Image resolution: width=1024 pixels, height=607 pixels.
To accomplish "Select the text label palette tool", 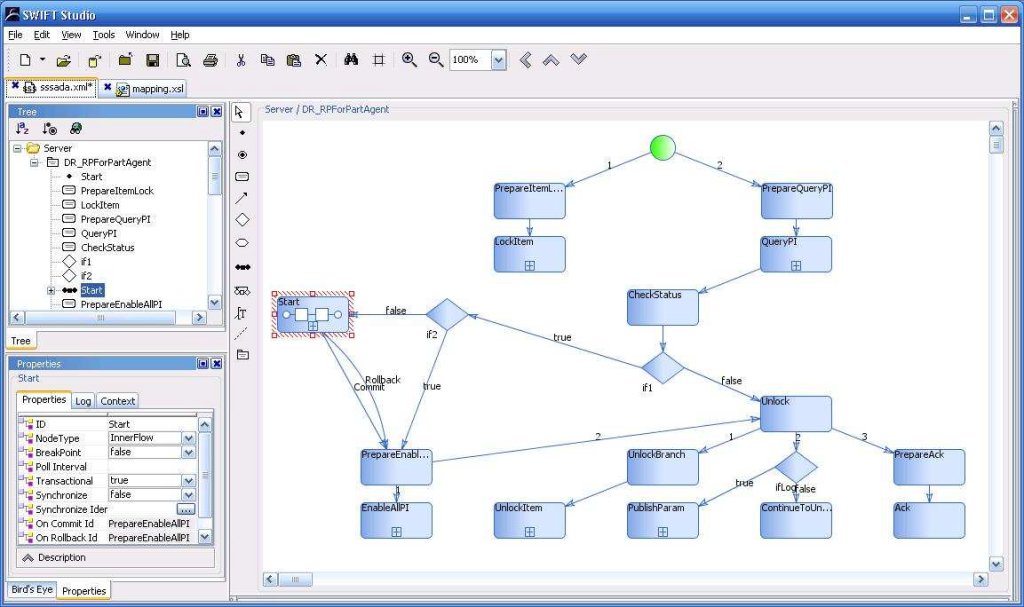I will (x=242, y=313).
